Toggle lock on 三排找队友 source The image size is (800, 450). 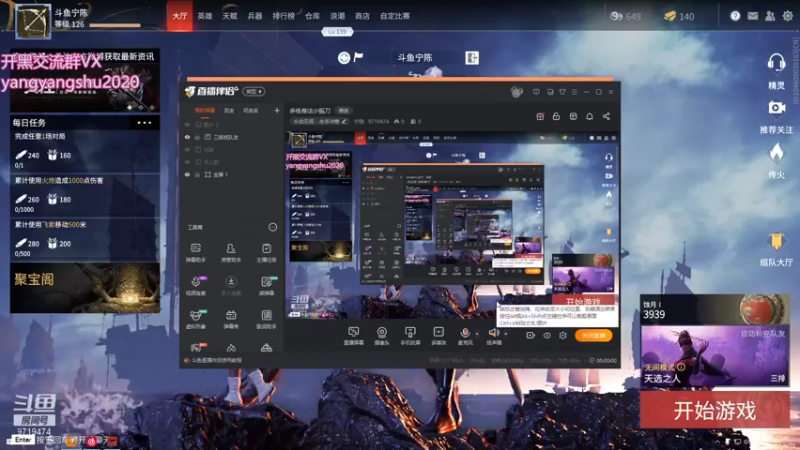[x=197, y=137]
